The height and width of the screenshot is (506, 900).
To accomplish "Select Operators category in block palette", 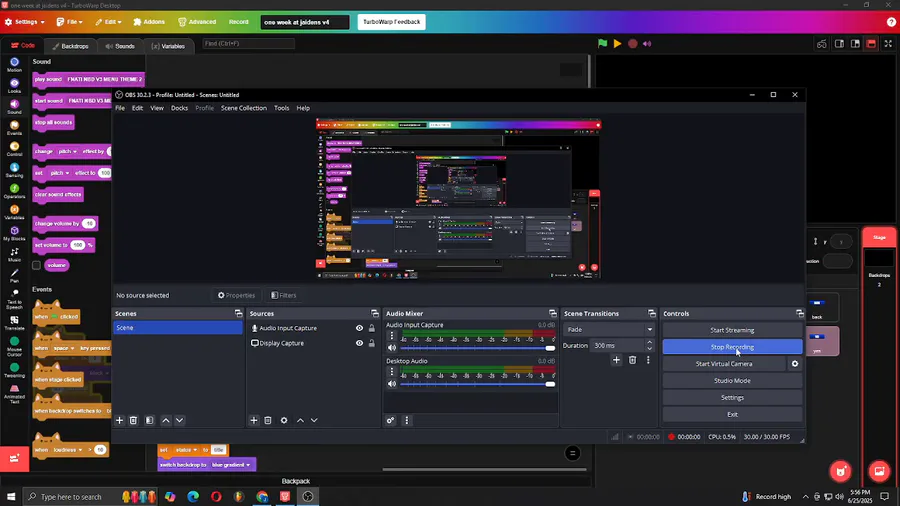I will [x=14, y=191].
